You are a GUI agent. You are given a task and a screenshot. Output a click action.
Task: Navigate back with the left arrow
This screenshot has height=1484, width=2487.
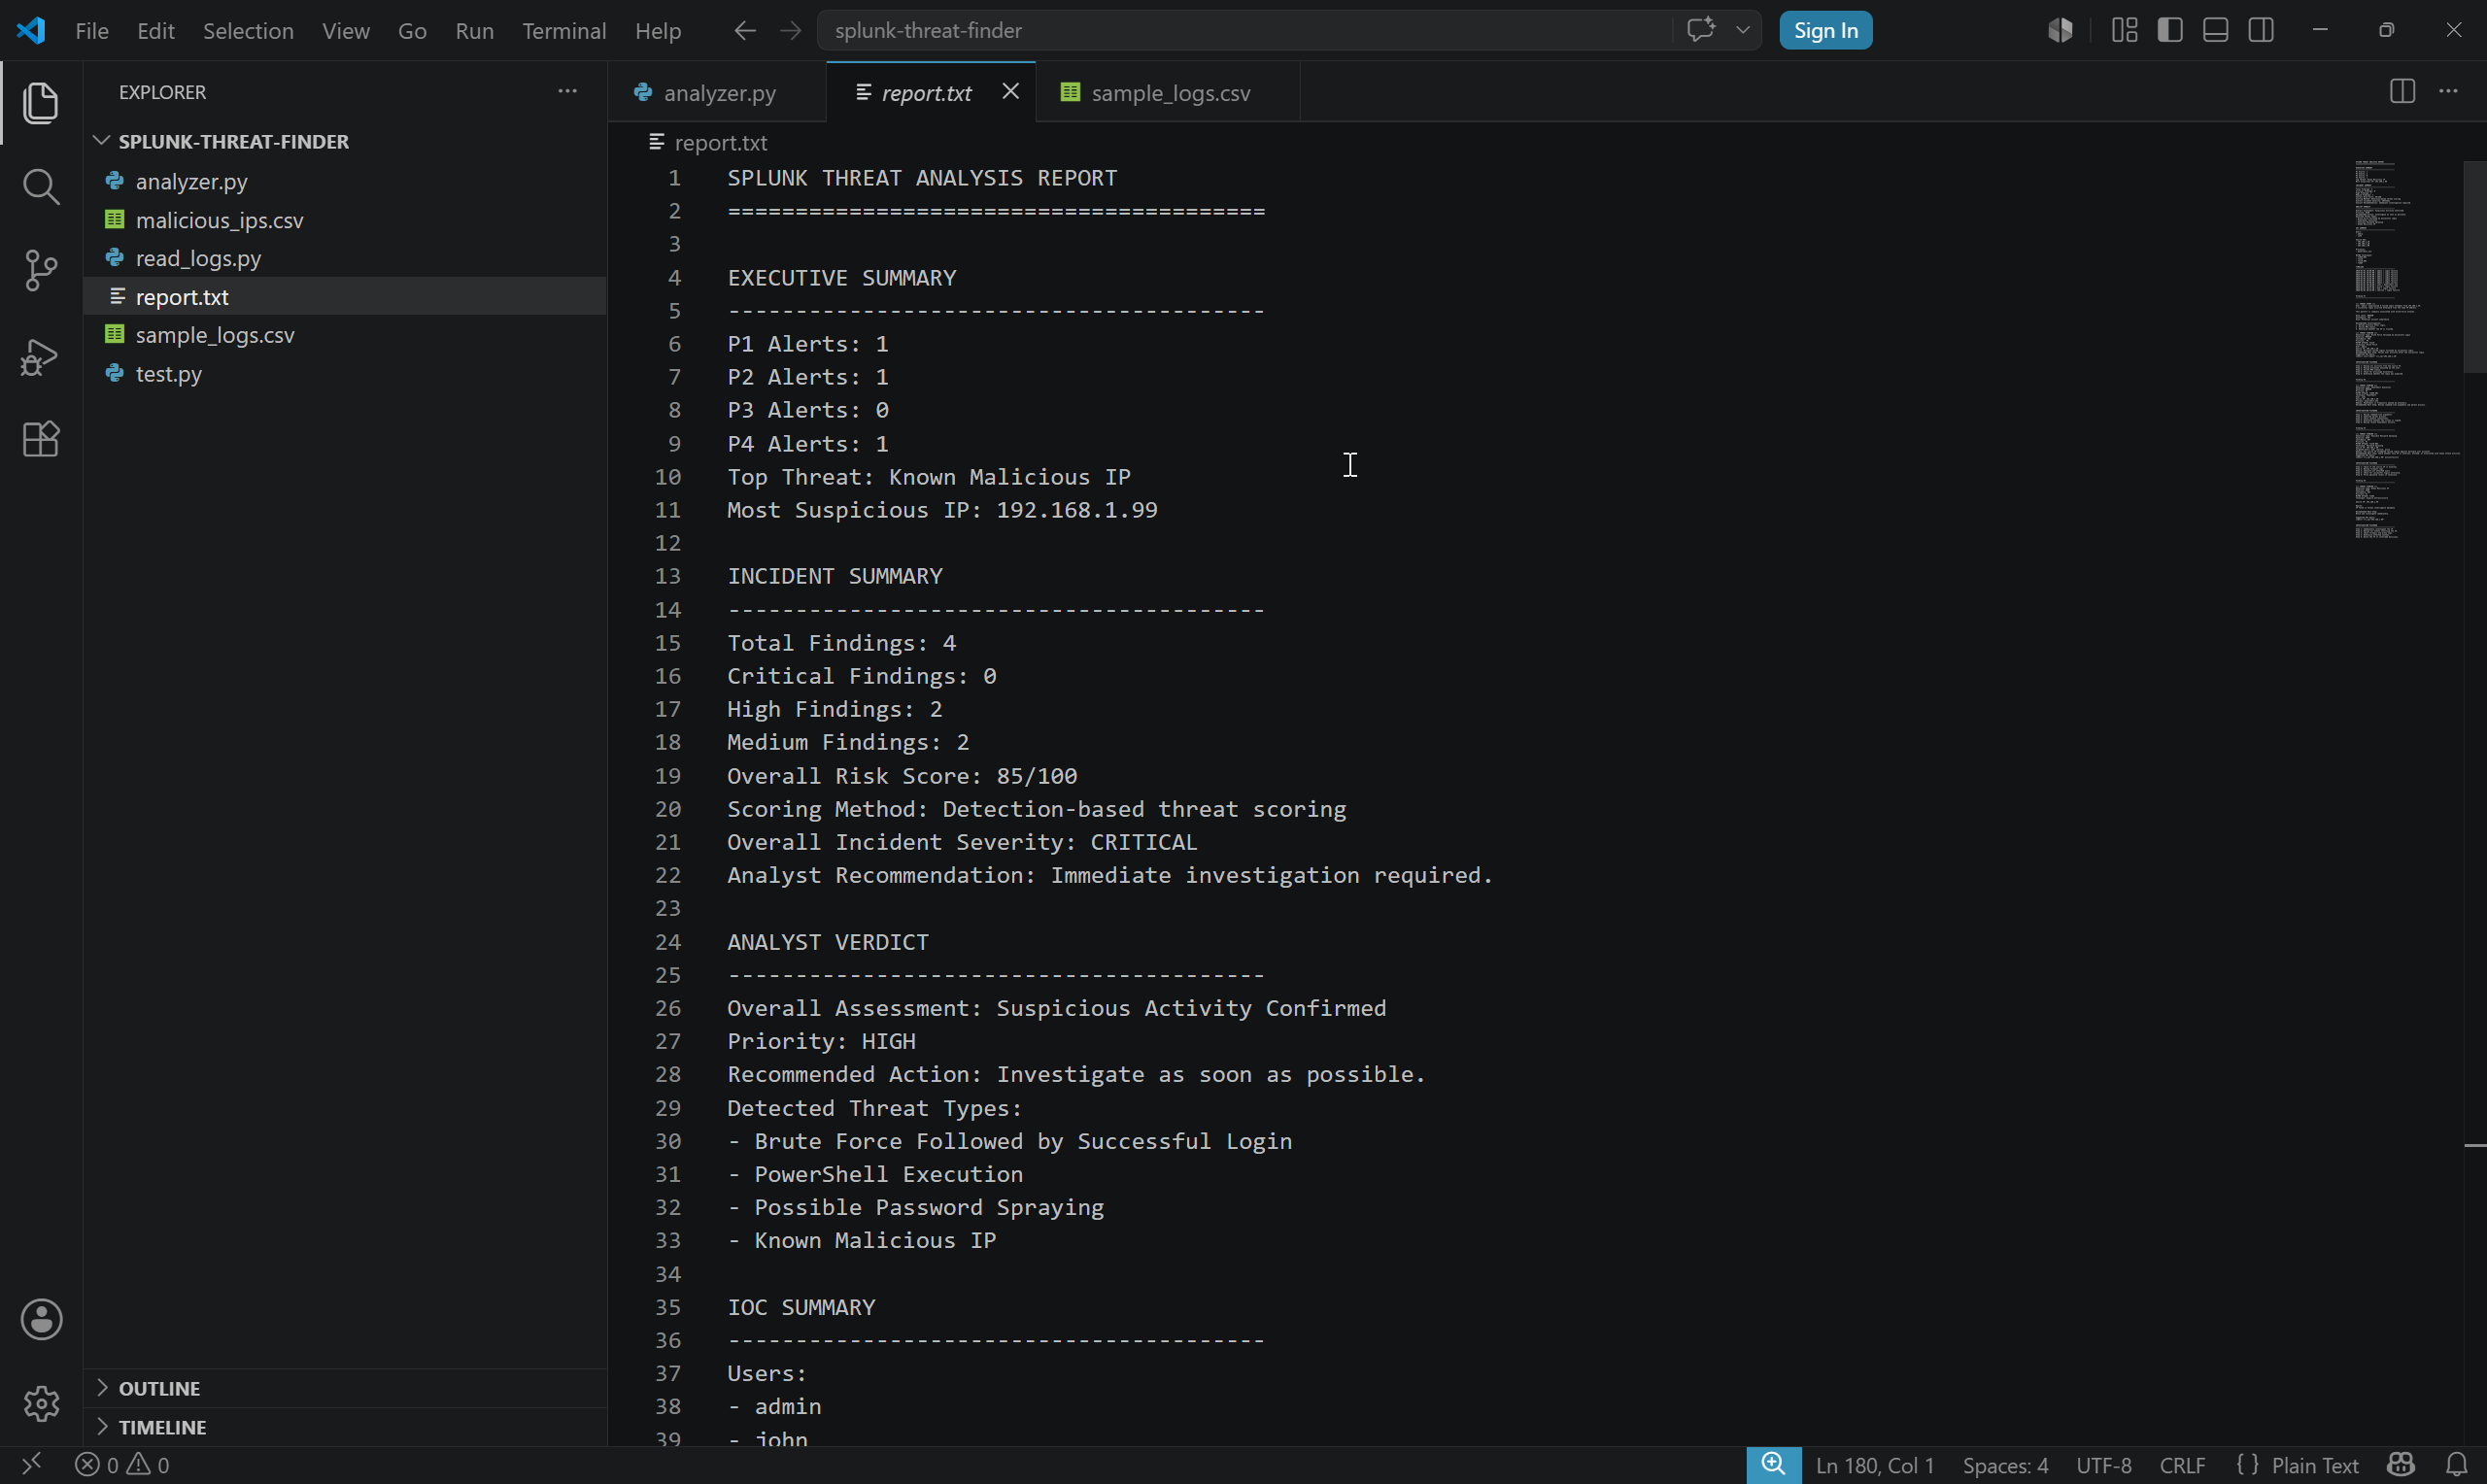tap(744, 31)
